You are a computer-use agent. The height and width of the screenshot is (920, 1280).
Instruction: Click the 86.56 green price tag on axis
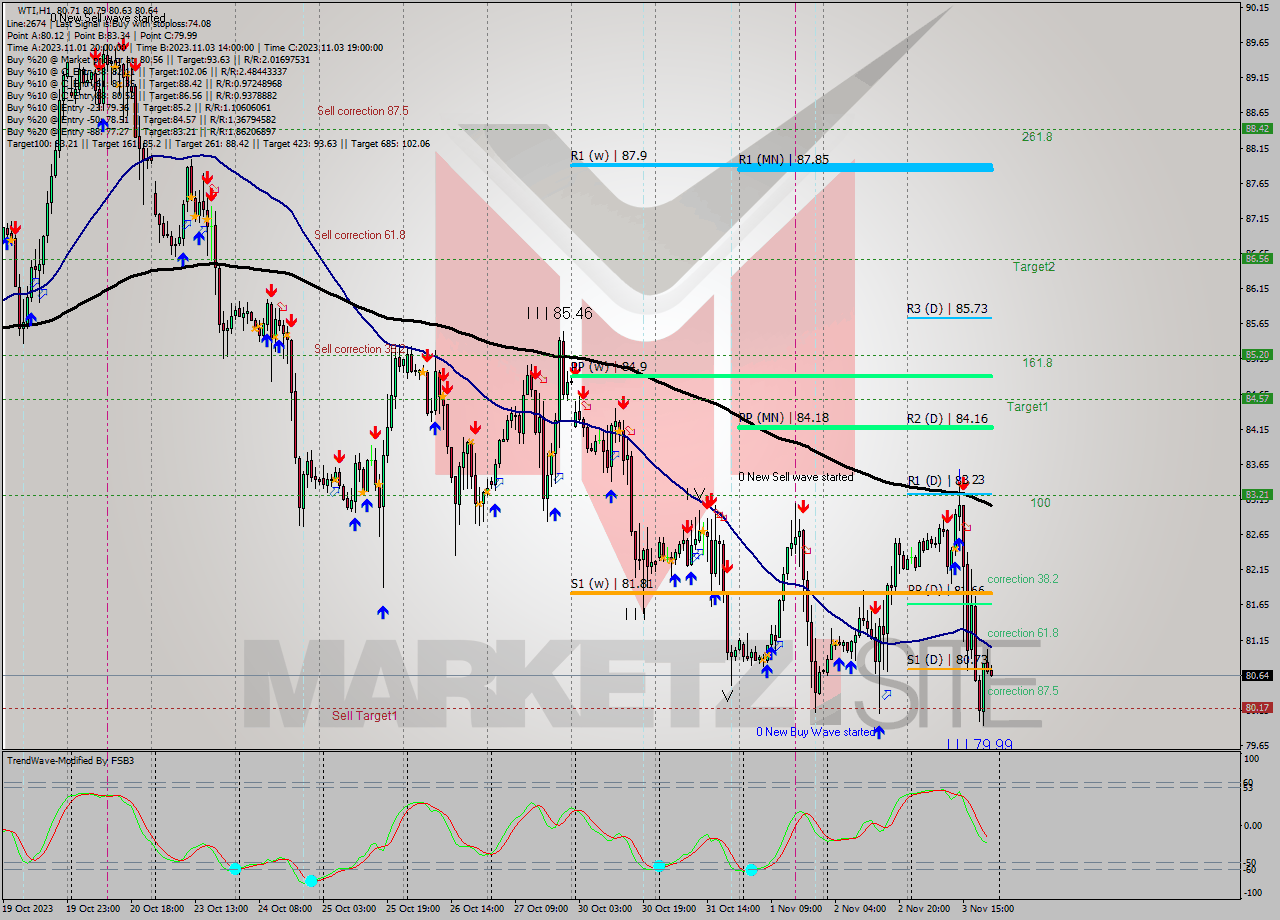(1257, 258)
